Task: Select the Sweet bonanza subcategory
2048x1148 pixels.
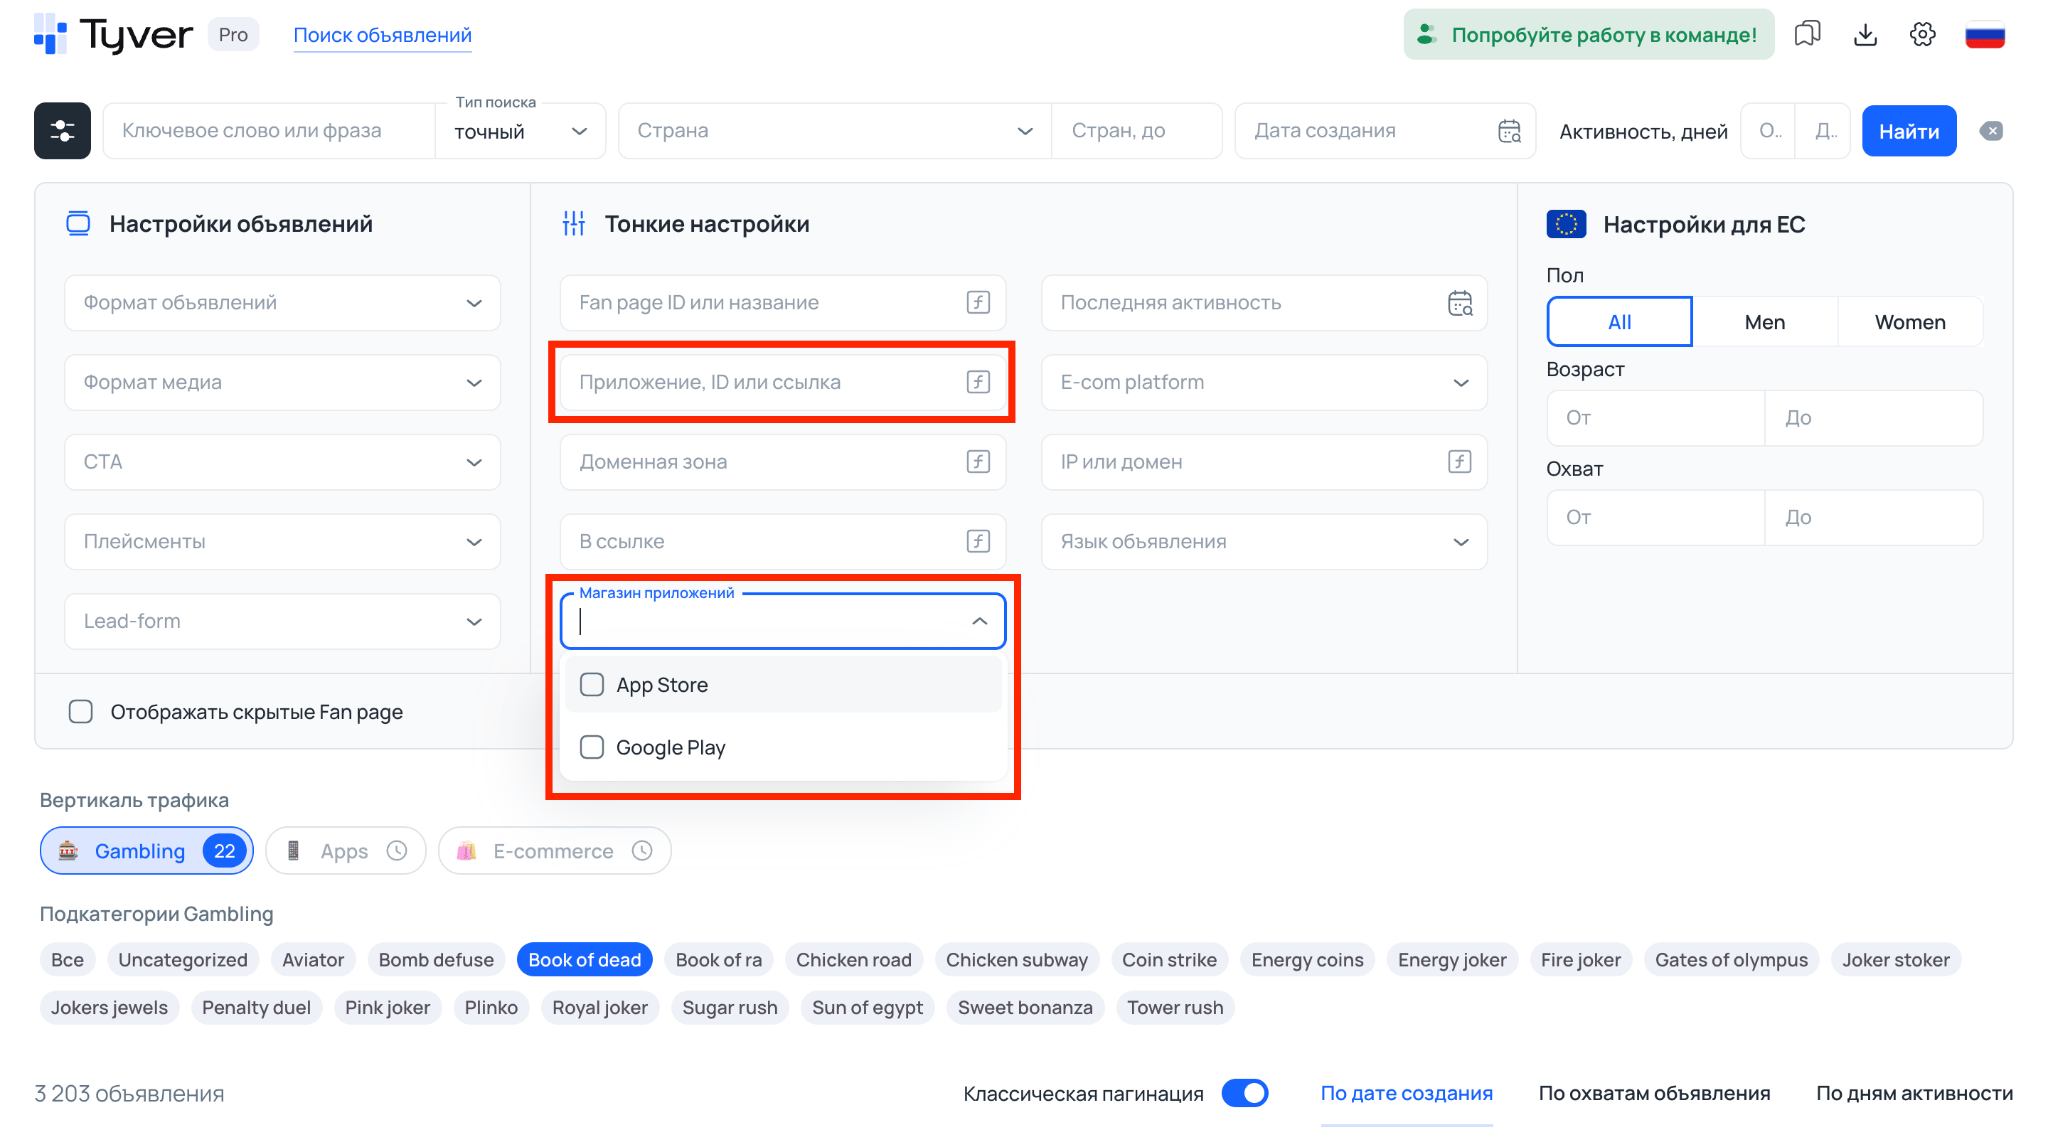Action: coord(1025,1008)
